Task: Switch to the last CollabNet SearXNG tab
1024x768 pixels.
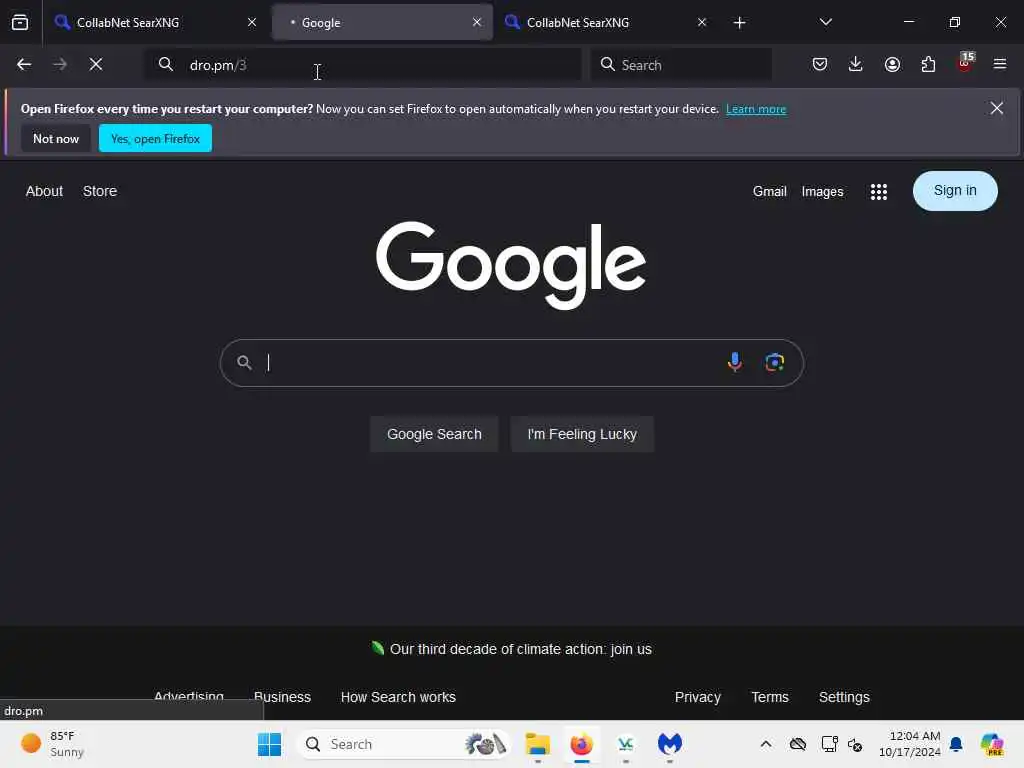Action: [x=605, y=23]
